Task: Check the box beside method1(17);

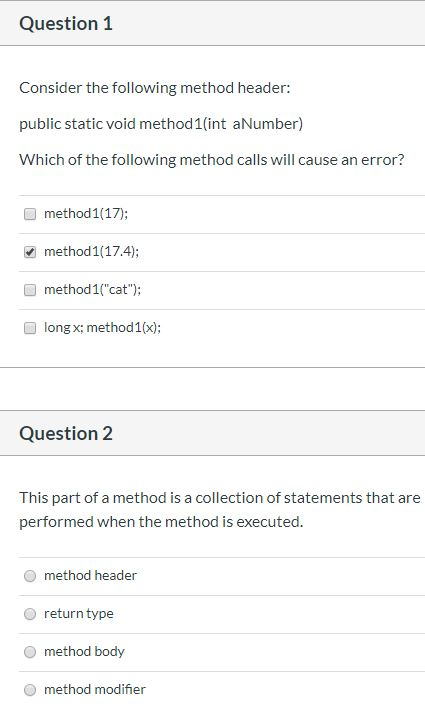Action: (30, 214)
